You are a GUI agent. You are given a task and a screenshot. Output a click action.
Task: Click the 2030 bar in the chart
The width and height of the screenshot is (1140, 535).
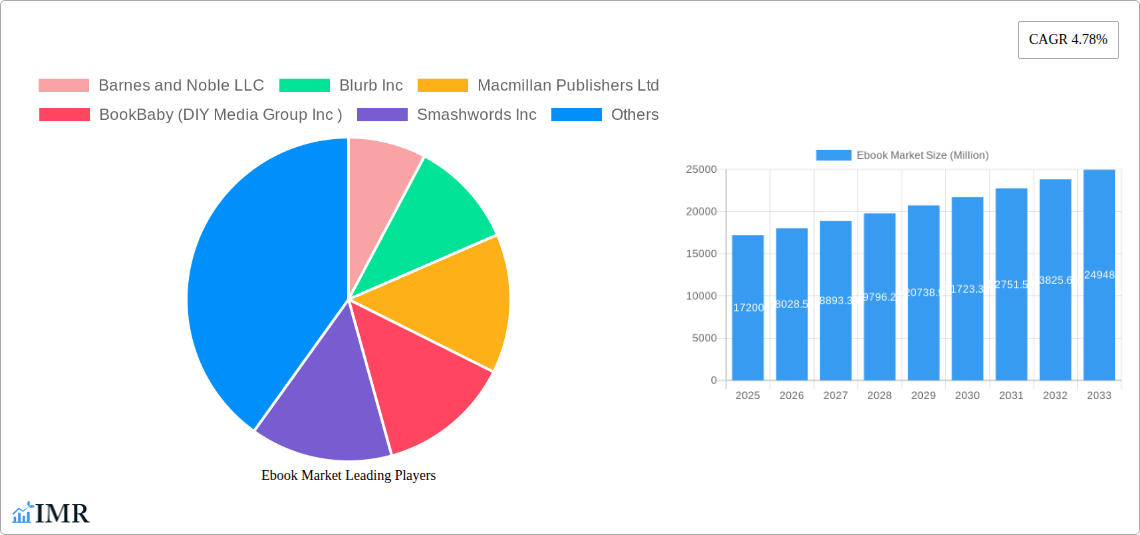coord(968,289)
